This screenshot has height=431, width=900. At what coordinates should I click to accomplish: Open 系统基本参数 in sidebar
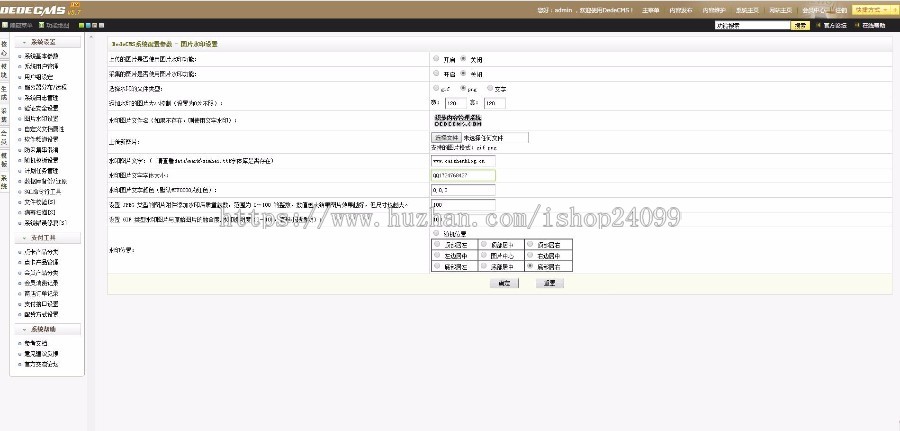point(41,56)
